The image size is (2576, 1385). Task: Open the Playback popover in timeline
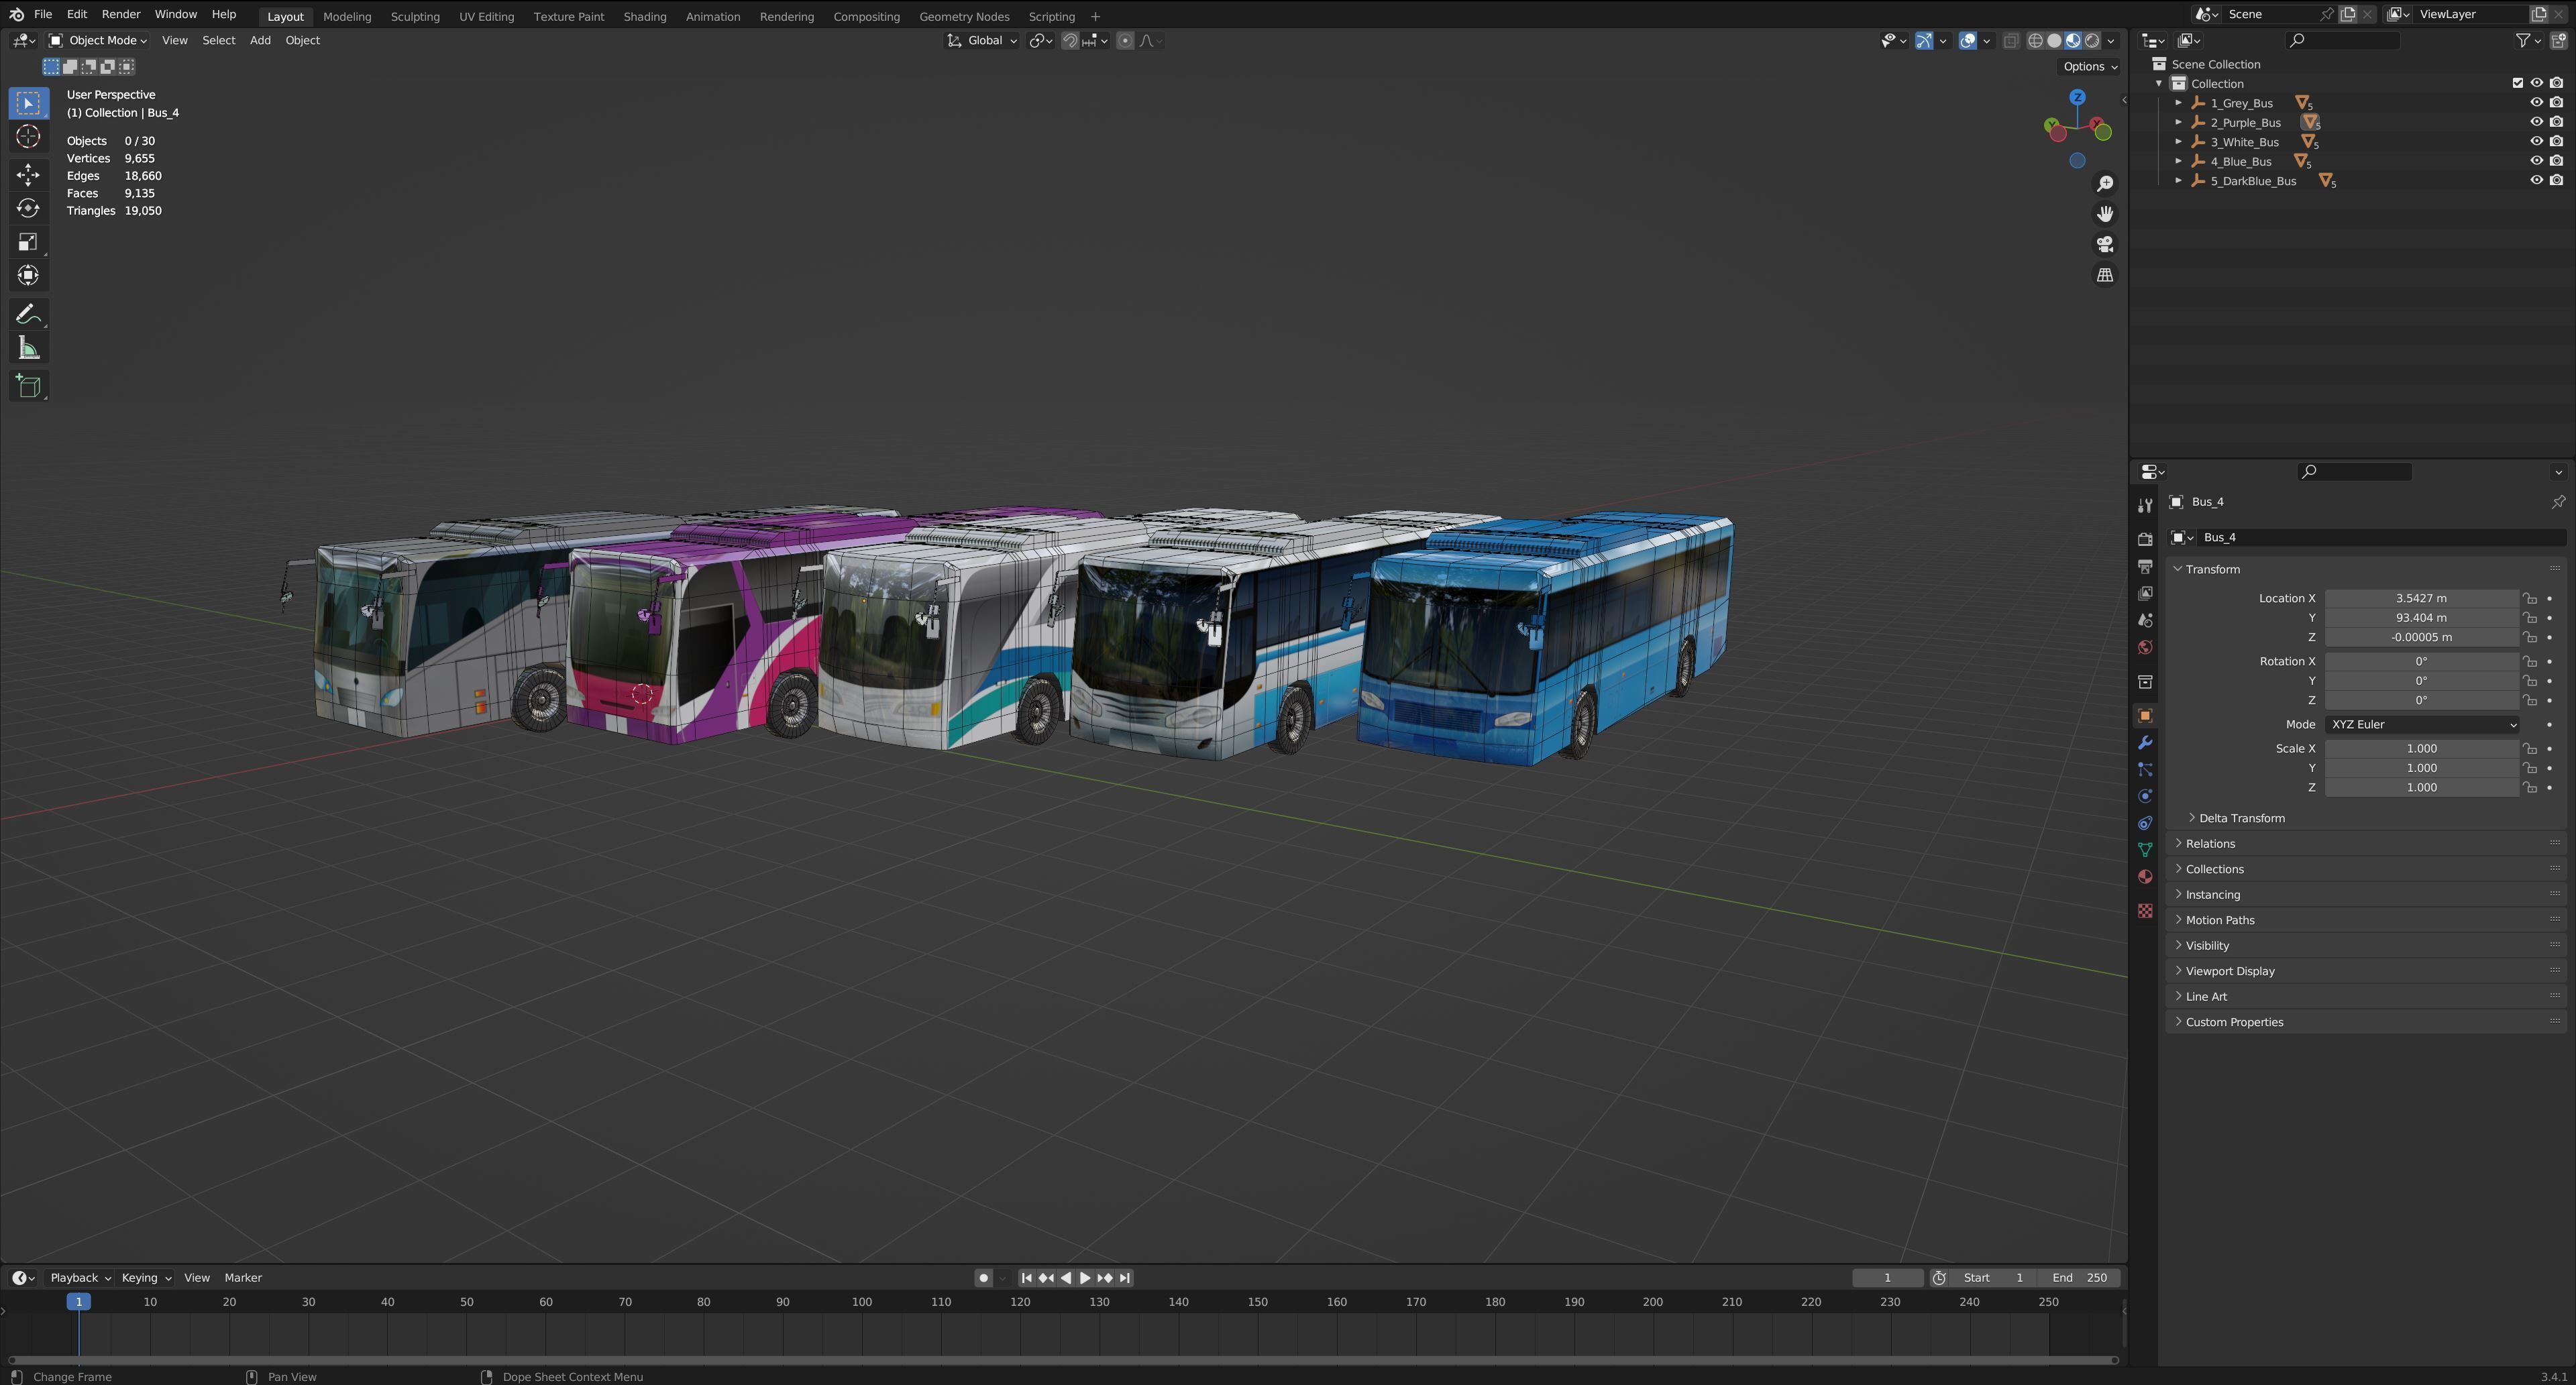pos(80,1278)
